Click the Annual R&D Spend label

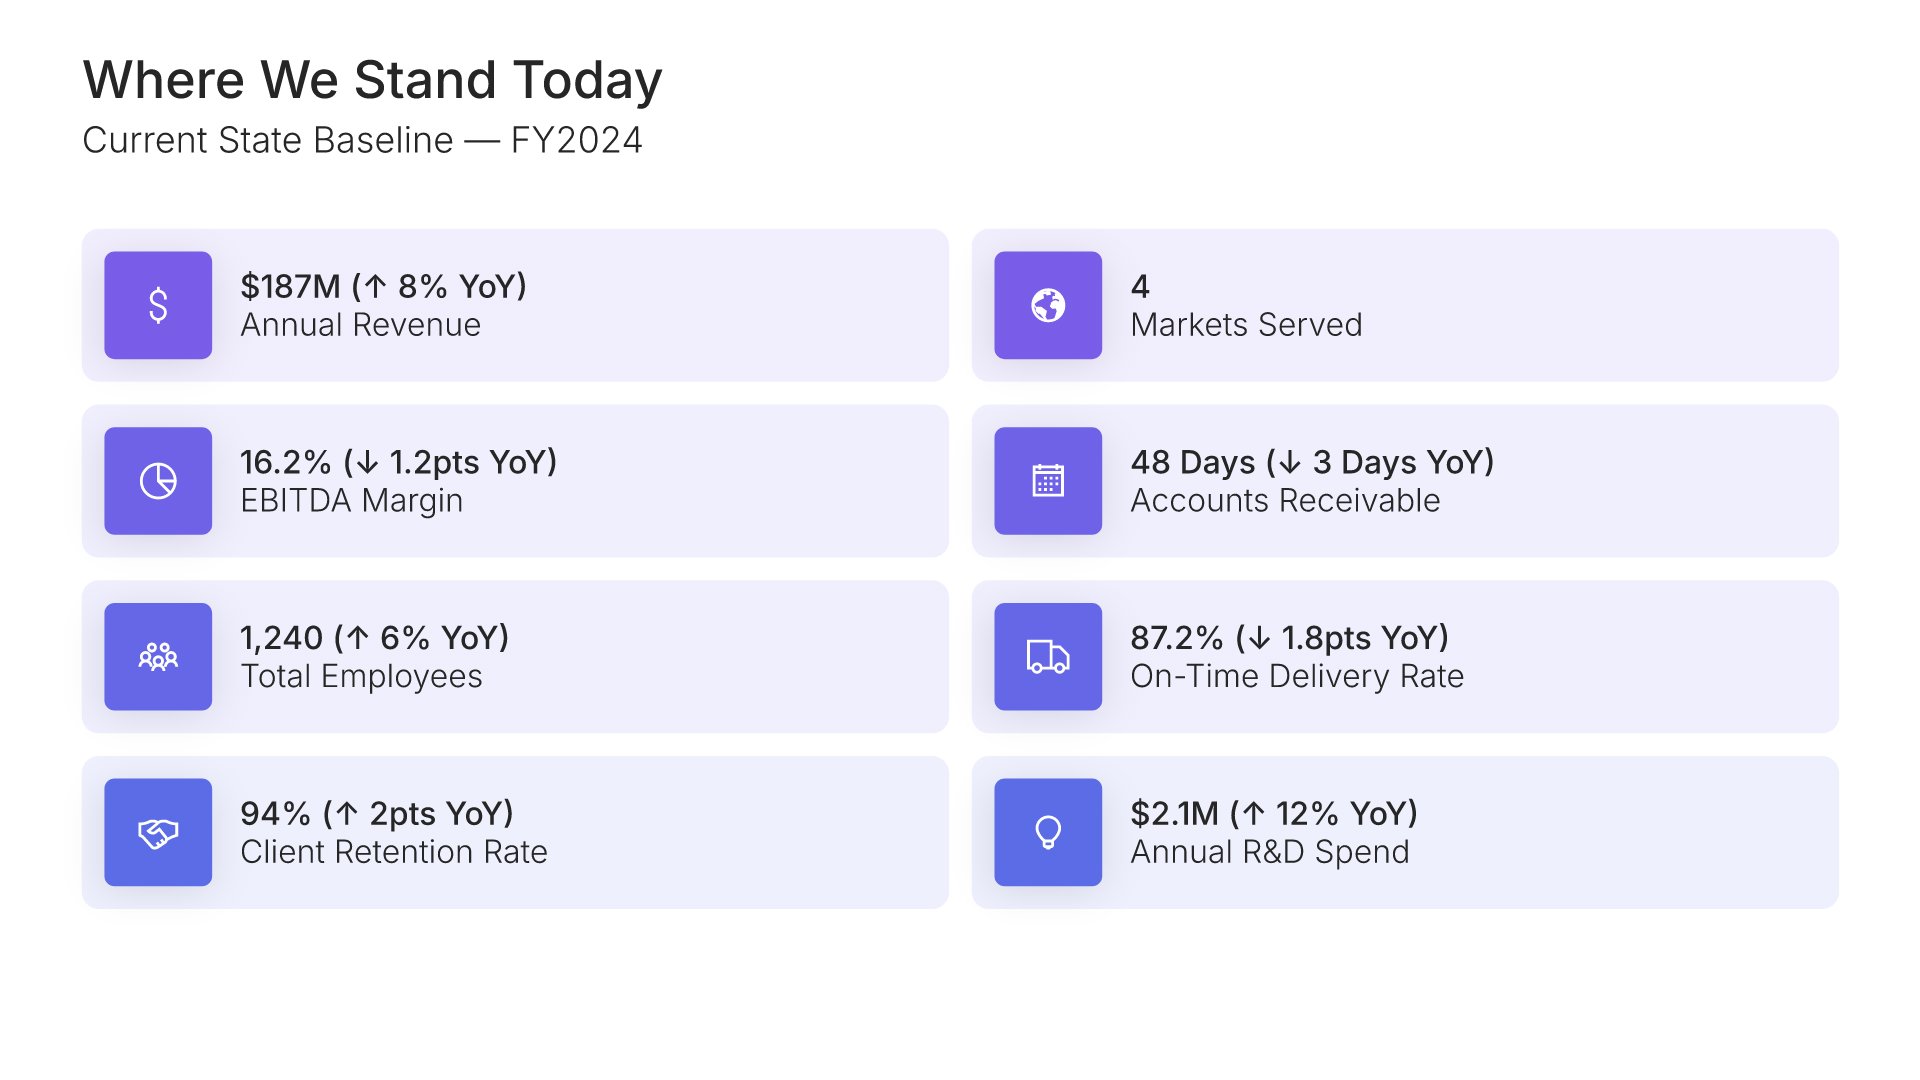pos(1270,852)
